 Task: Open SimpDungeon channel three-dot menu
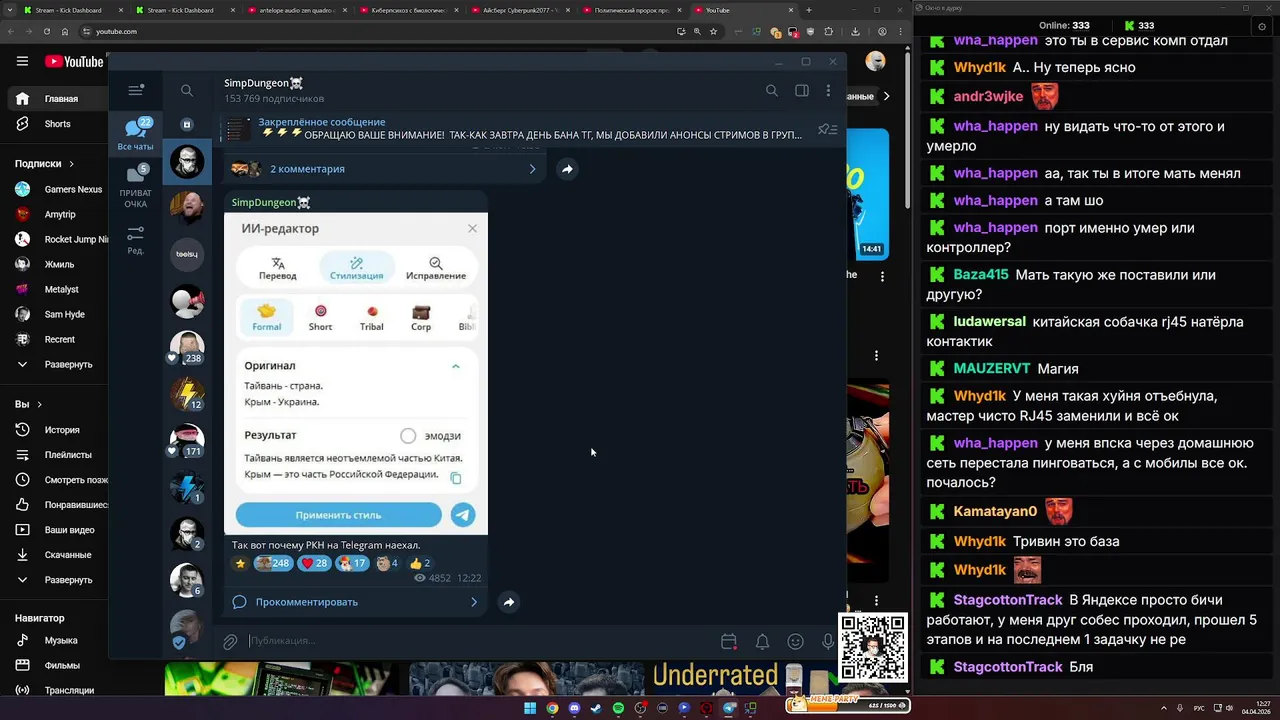point(828,90)
